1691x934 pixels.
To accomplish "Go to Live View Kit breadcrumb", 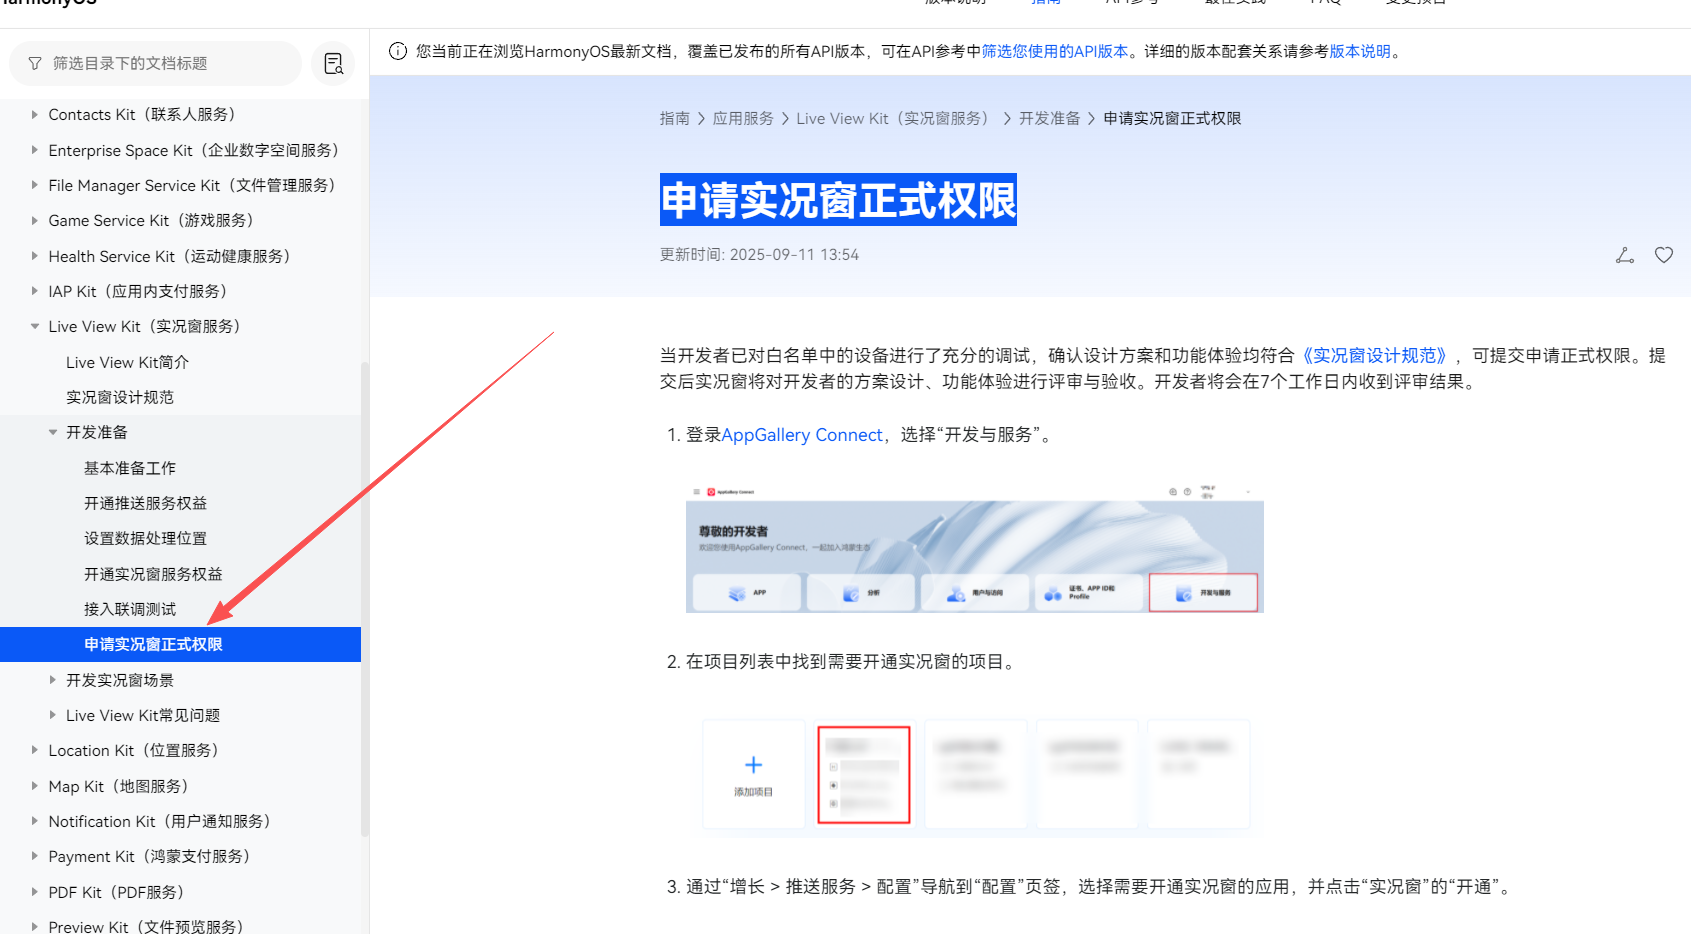I will pos(895,118).
